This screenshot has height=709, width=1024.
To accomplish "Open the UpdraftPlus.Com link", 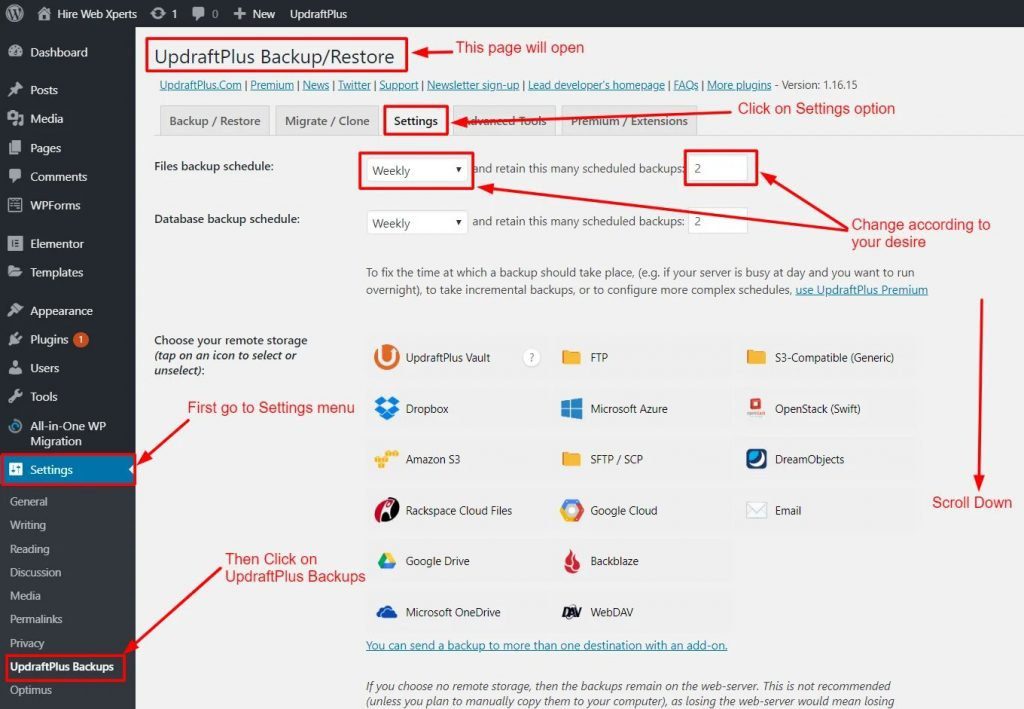I will point(200,85).
